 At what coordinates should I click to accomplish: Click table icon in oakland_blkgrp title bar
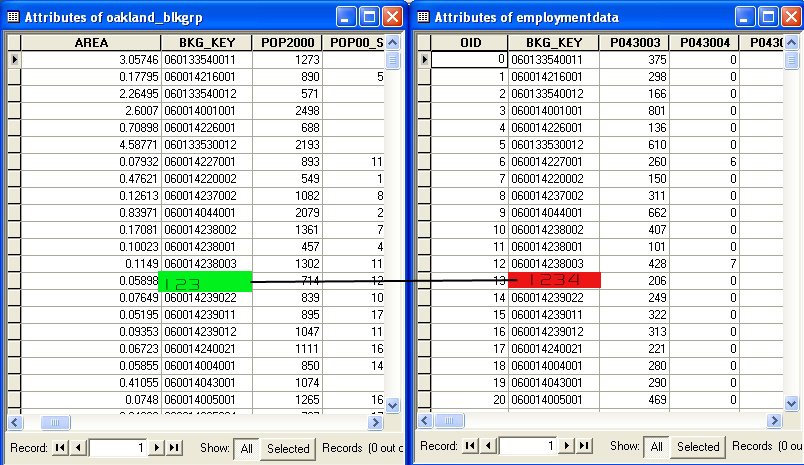pos(13,17)
